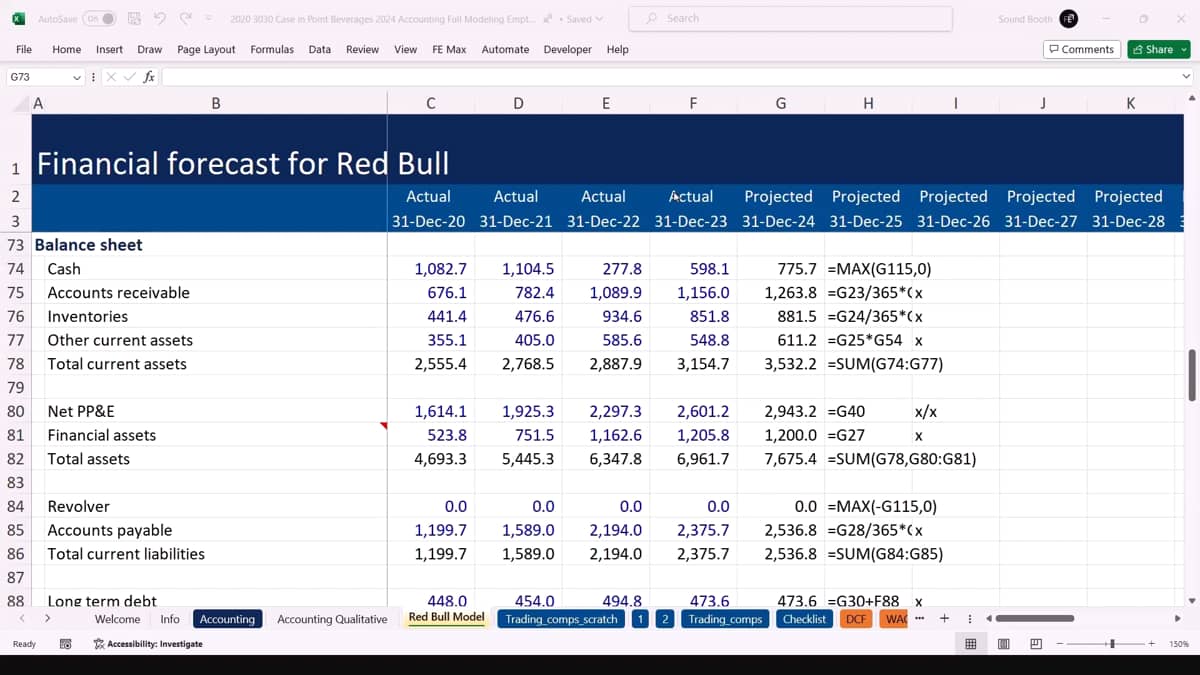The width and height of the screenshot is (1200, 675).
Task: Cancel formula entry with the X icon
Action: [112, 77]
